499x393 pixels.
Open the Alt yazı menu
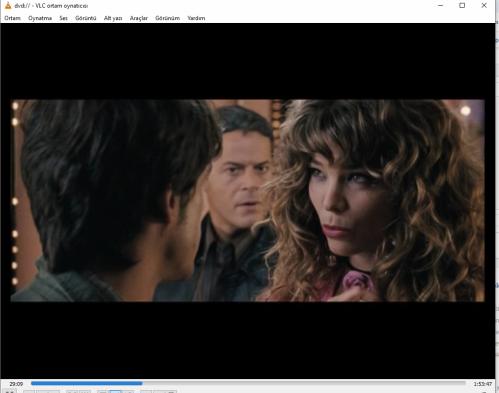point(113,18)
